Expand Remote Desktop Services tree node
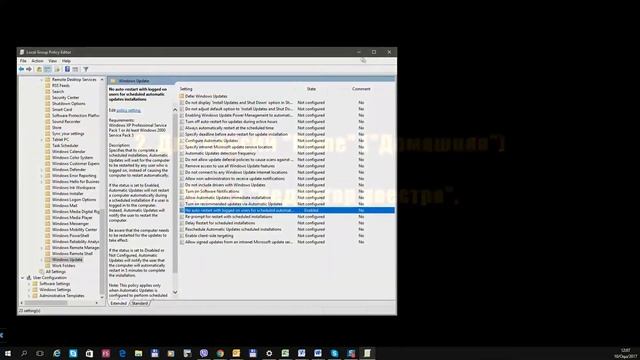 coord(42,80)
